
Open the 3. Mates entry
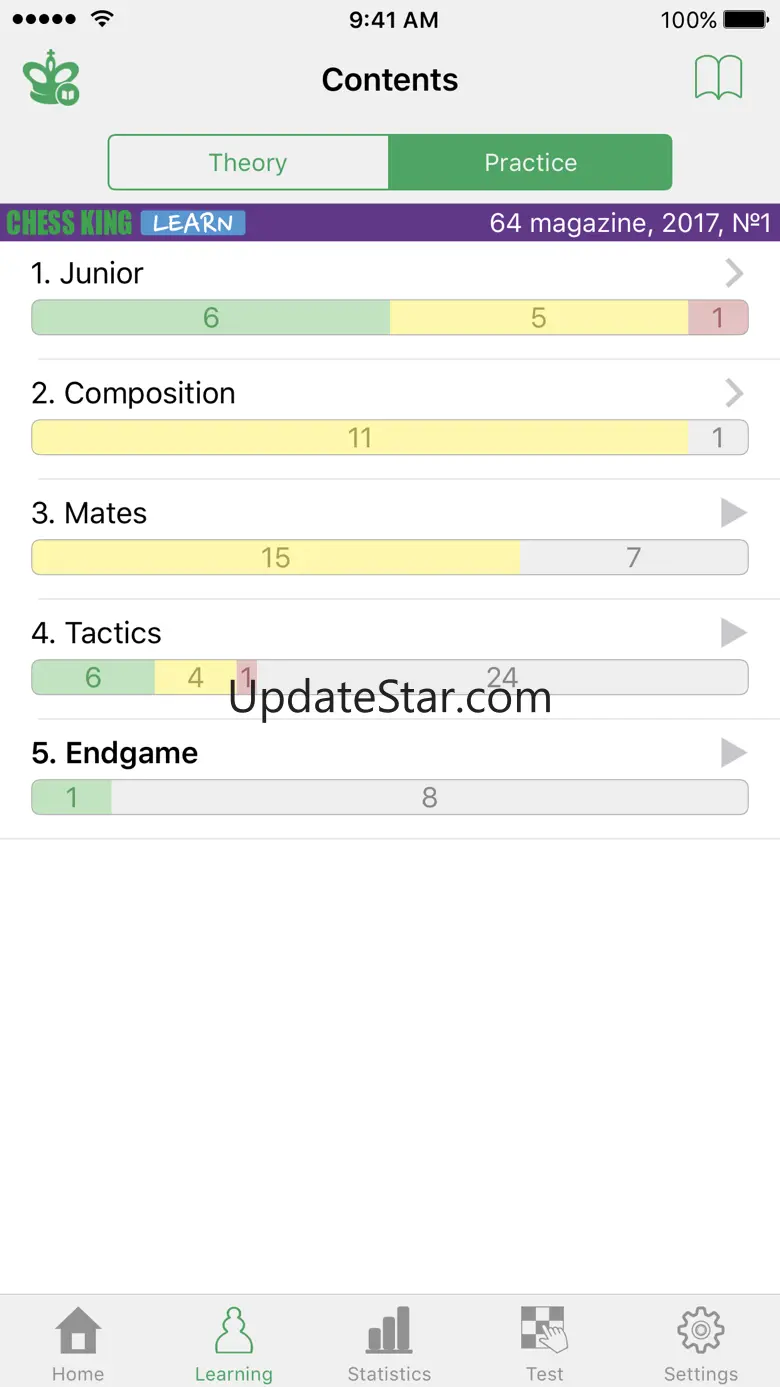point(390,539)
